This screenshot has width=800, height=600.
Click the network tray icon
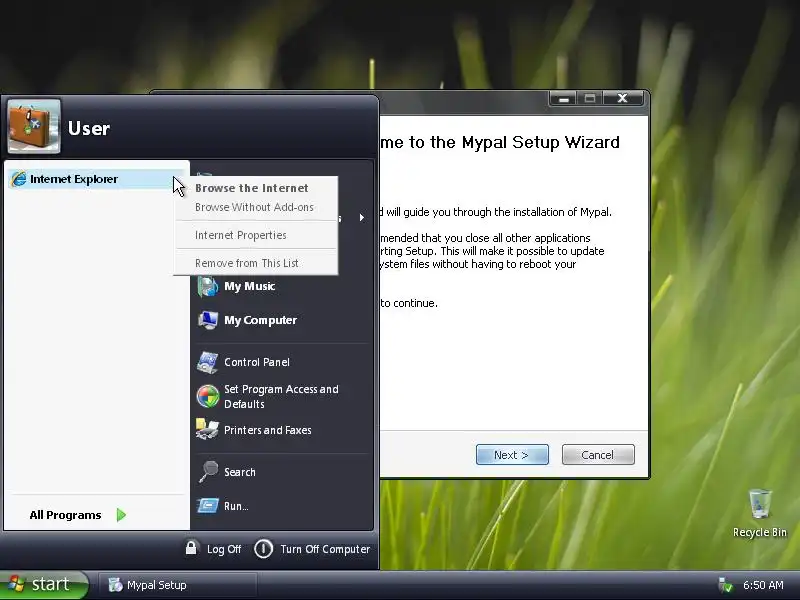tap(725, 585)
